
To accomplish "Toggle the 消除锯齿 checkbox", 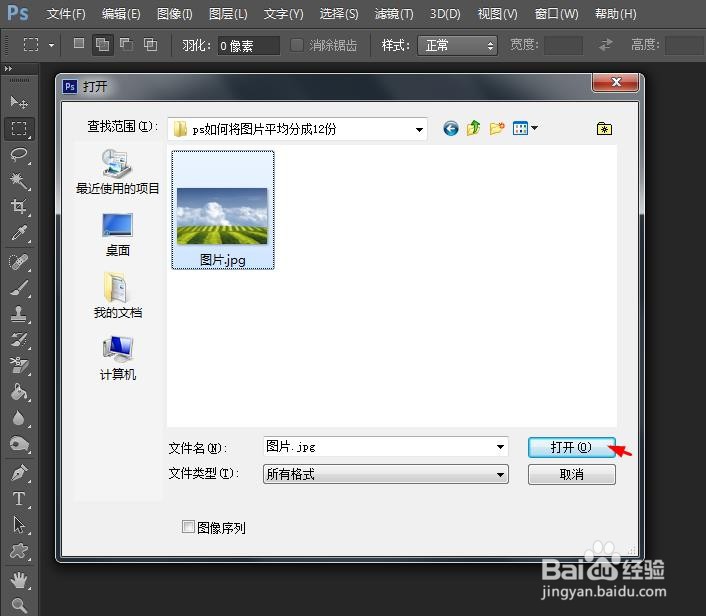I will point(296,45).
